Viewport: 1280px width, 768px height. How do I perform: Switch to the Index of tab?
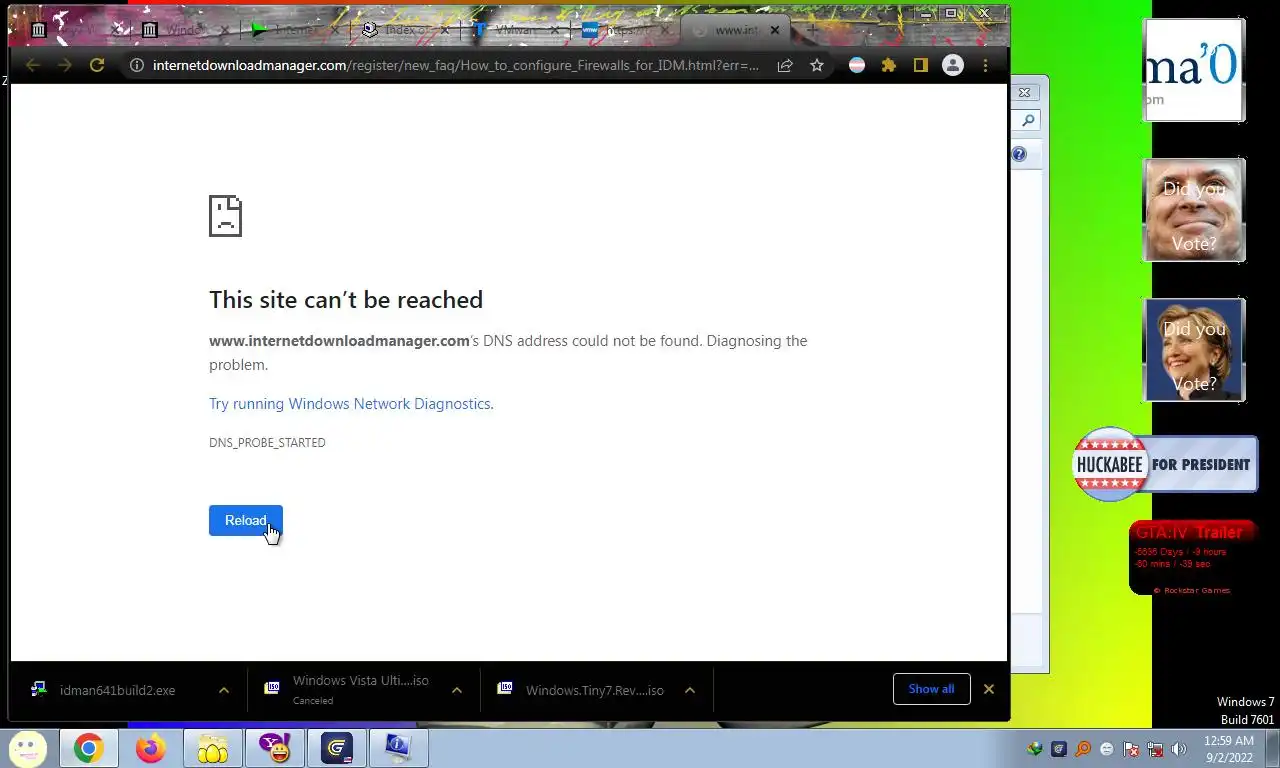[405, 30]
